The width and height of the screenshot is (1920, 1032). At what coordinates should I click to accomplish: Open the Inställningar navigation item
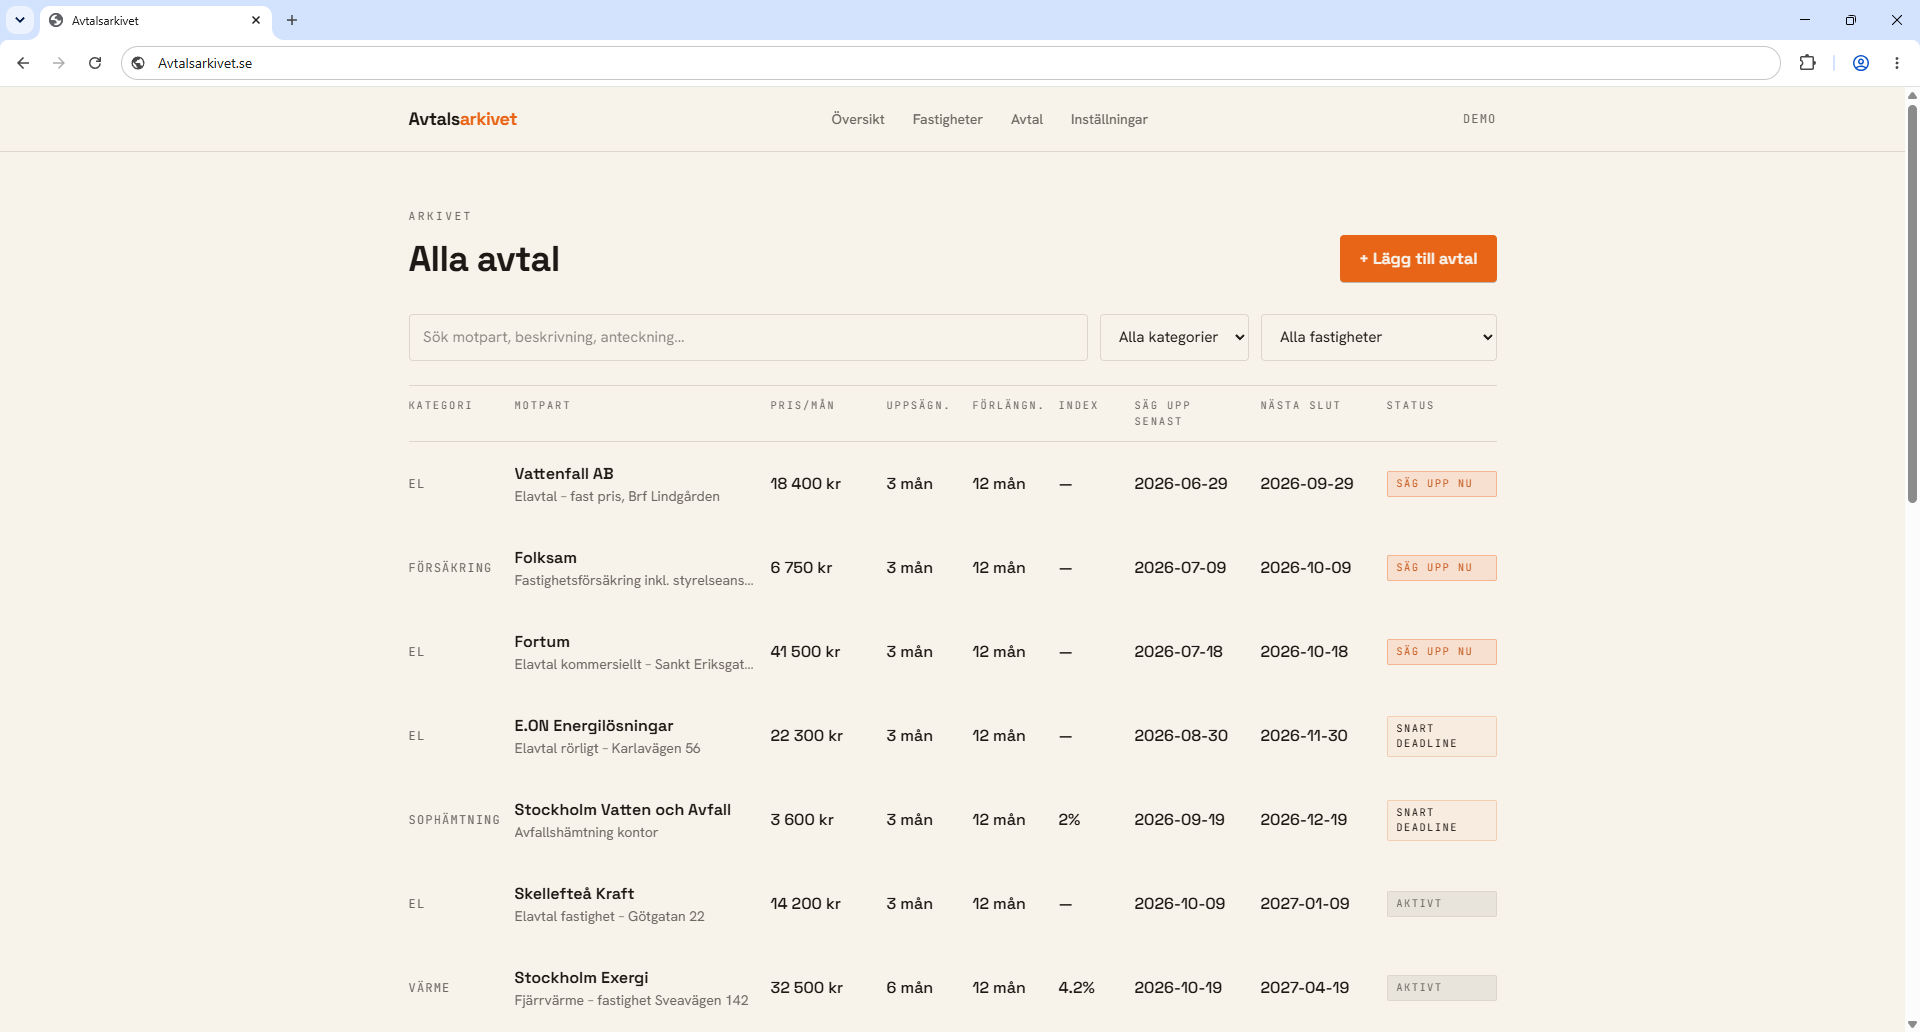point(1109,119)
